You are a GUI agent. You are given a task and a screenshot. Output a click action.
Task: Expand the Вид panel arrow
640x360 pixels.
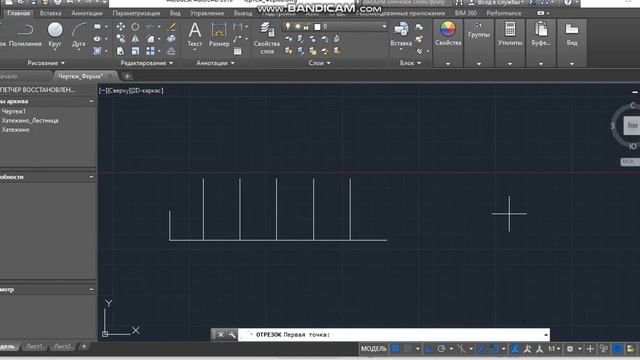coord(572,64)
